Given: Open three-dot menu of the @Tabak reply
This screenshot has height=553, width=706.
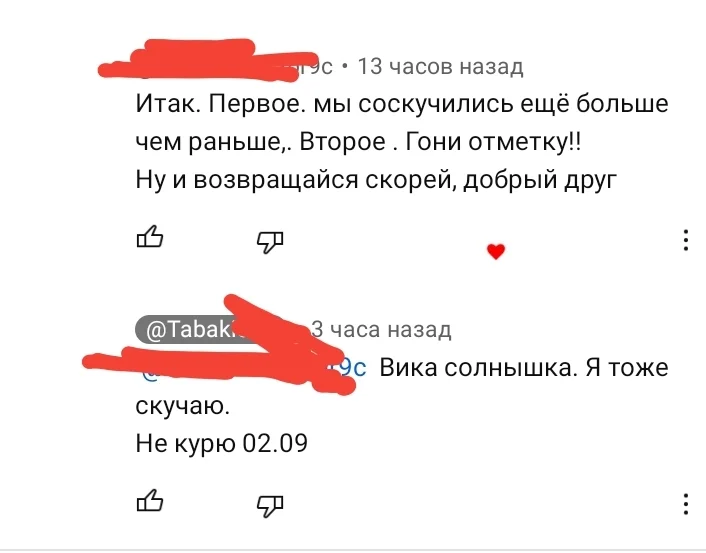Looking at the screenshot, I should (685, 501).
